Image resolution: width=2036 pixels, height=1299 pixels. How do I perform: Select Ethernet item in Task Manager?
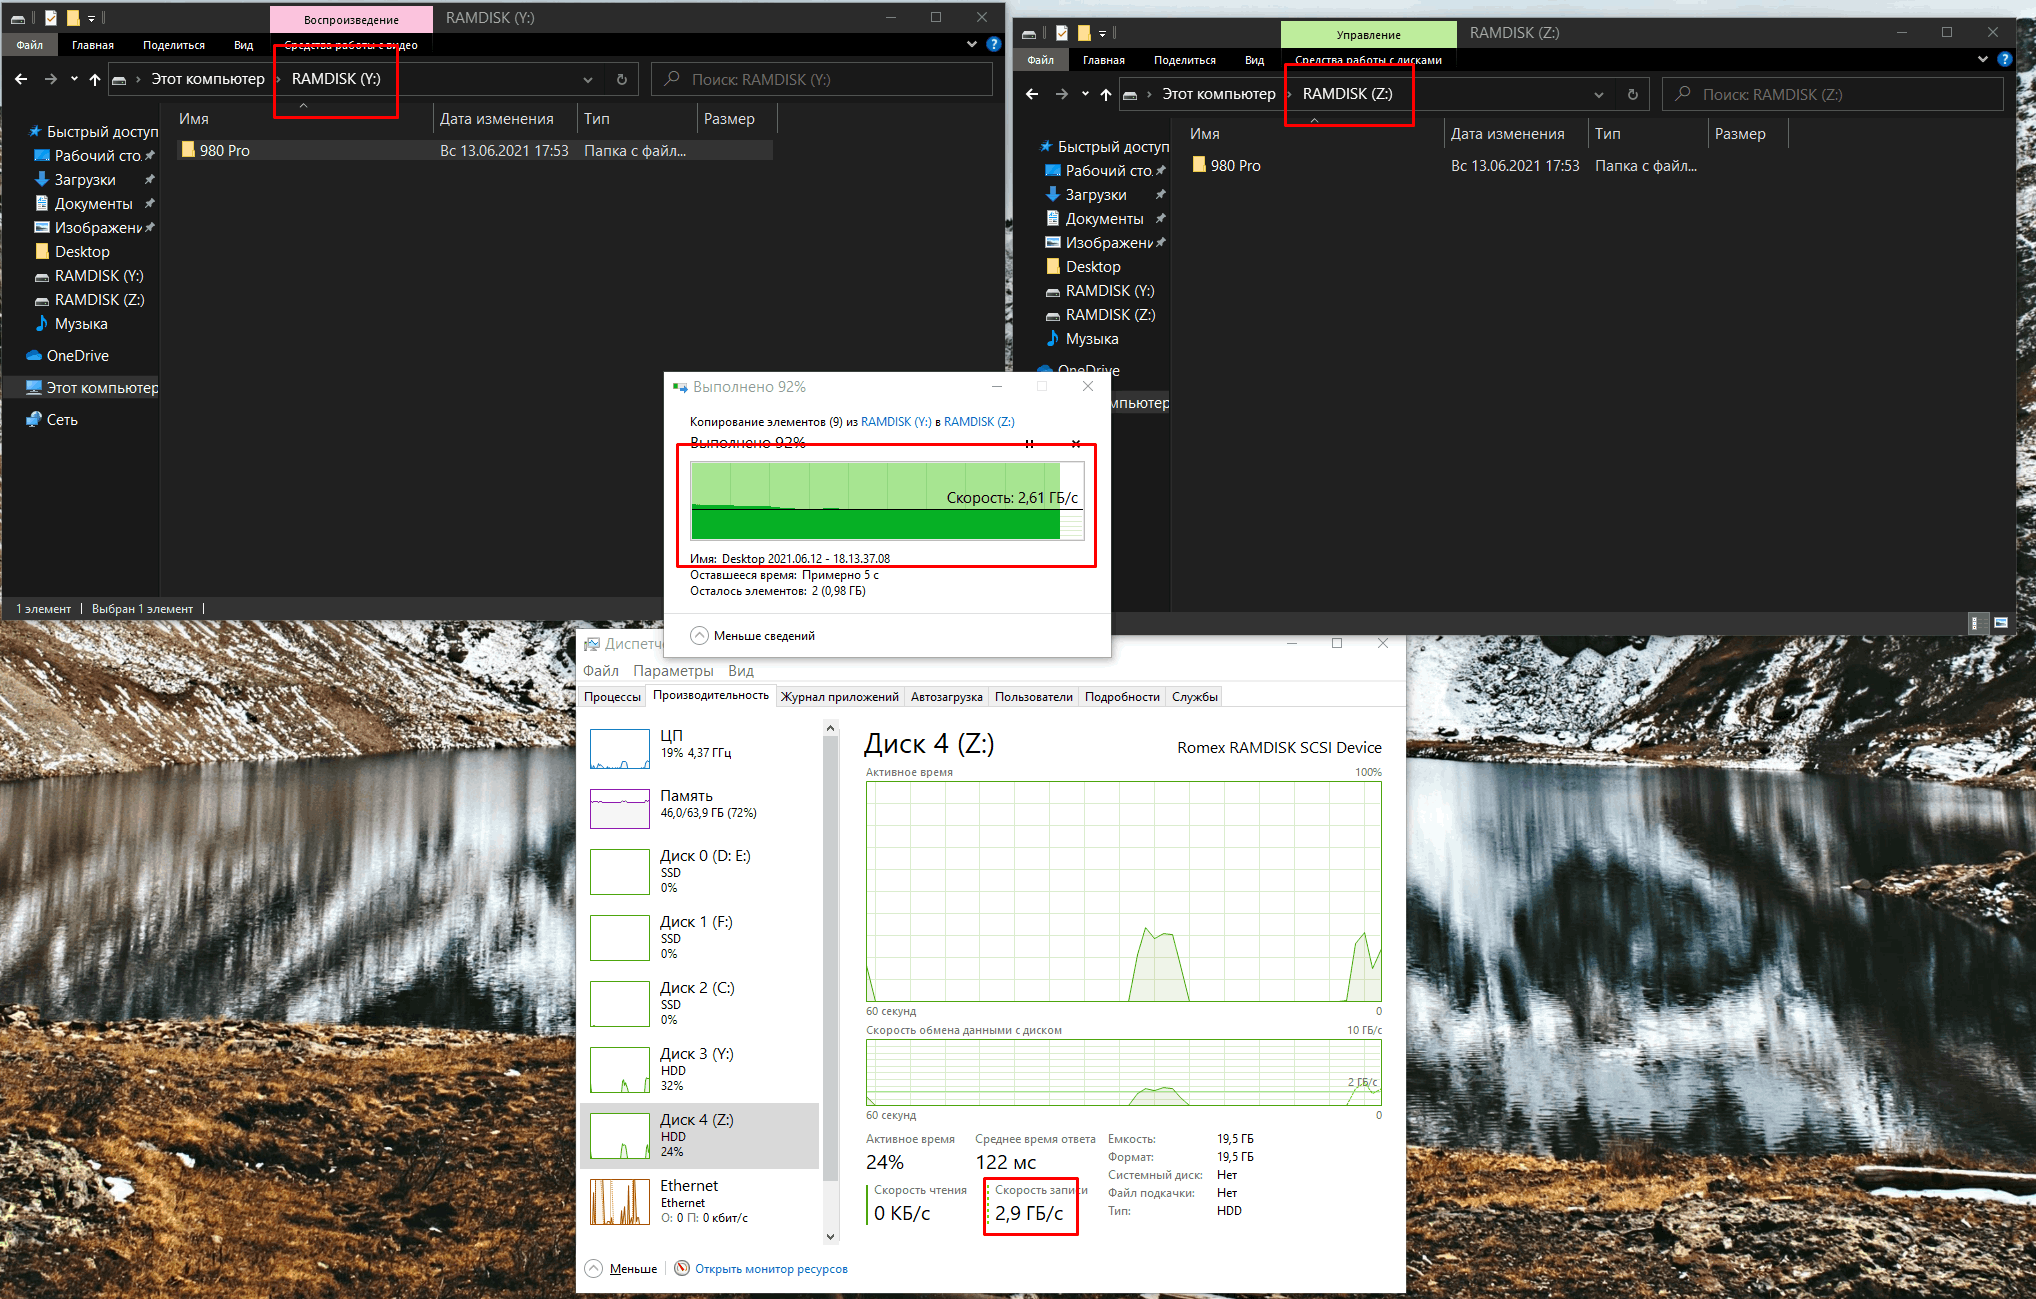700,1201
